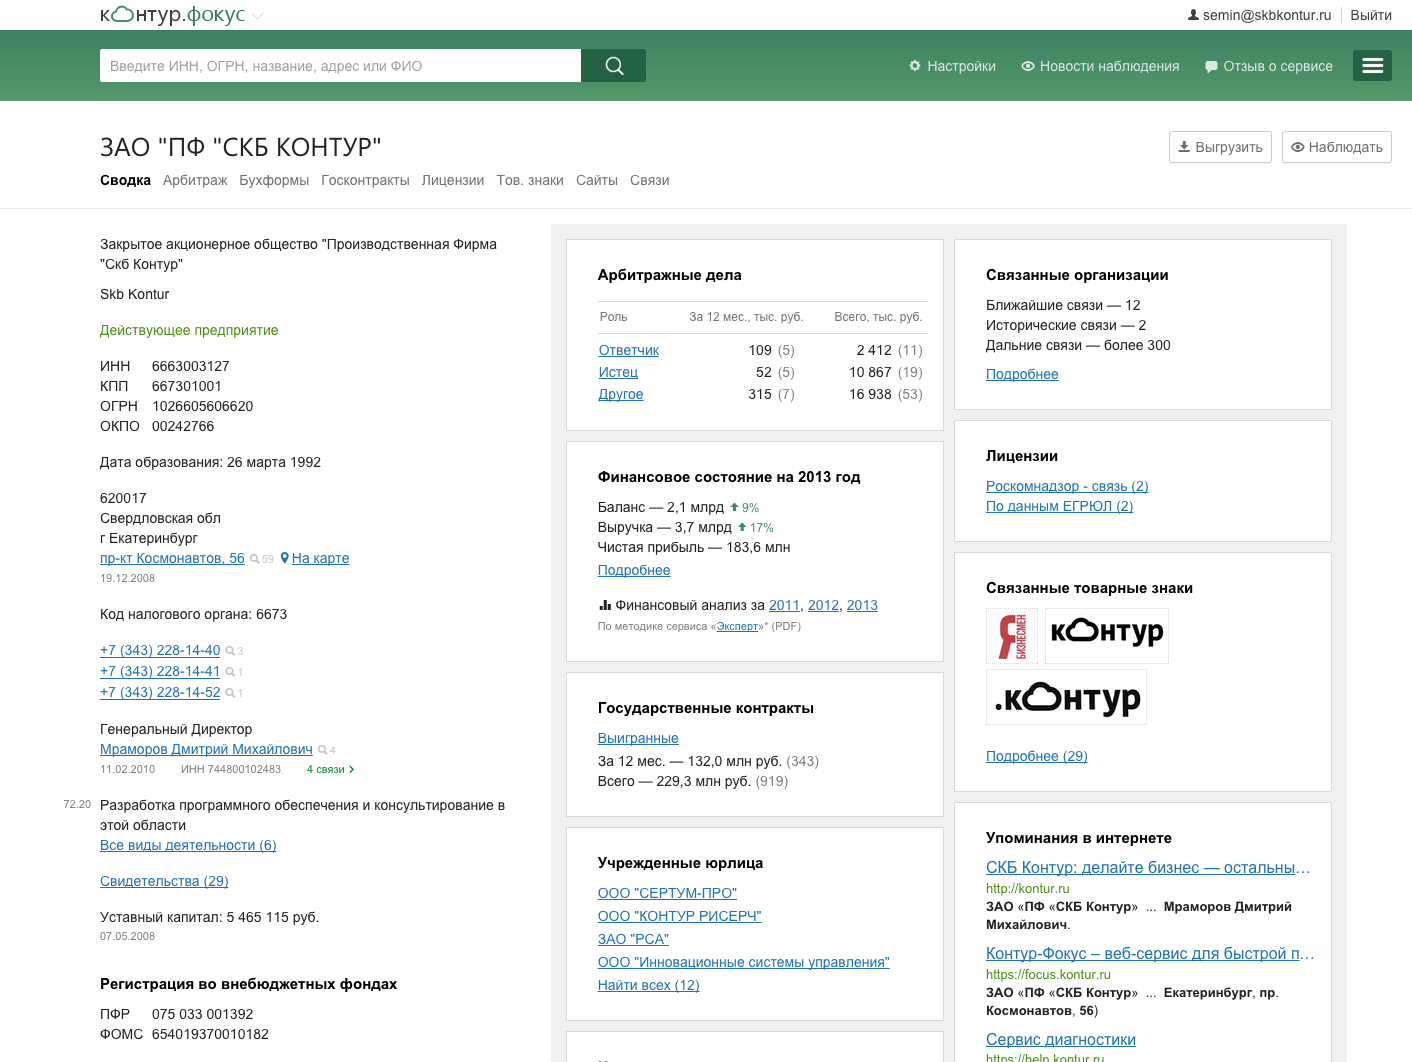Open the hamburger menu
The height and width of the screenshot is (1062, 1412).
[1372, 65]
